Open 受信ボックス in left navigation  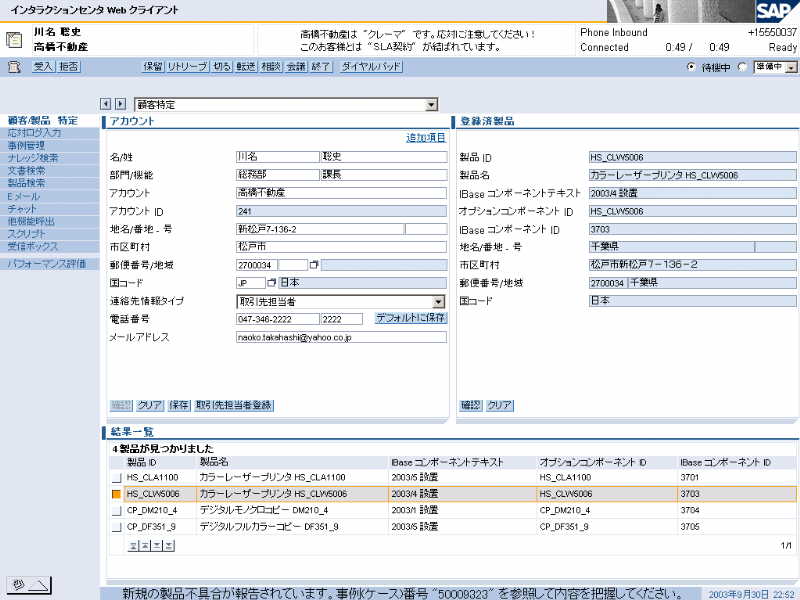click(33, 246)
